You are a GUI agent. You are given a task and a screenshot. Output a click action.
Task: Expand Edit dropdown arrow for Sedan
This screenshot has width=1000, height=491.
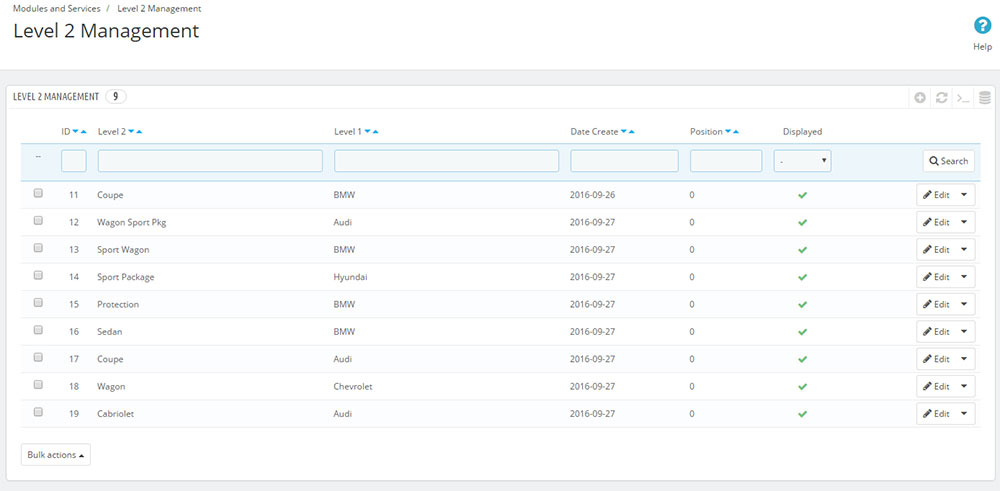tap(964, 332)
